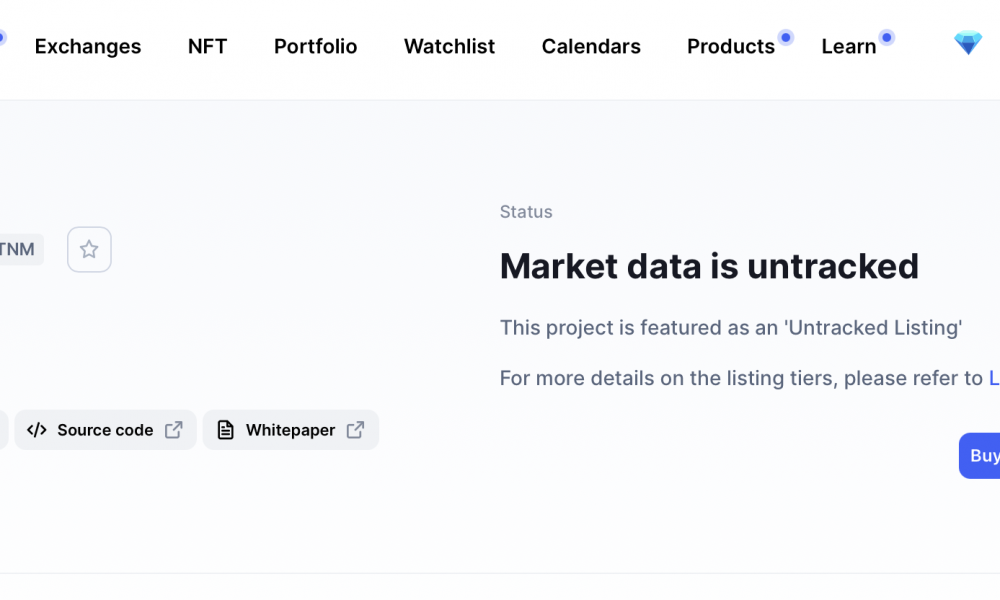1000x600 pixels.
Task: Click the document icon on Whitepaper
Action: point(225,430)
